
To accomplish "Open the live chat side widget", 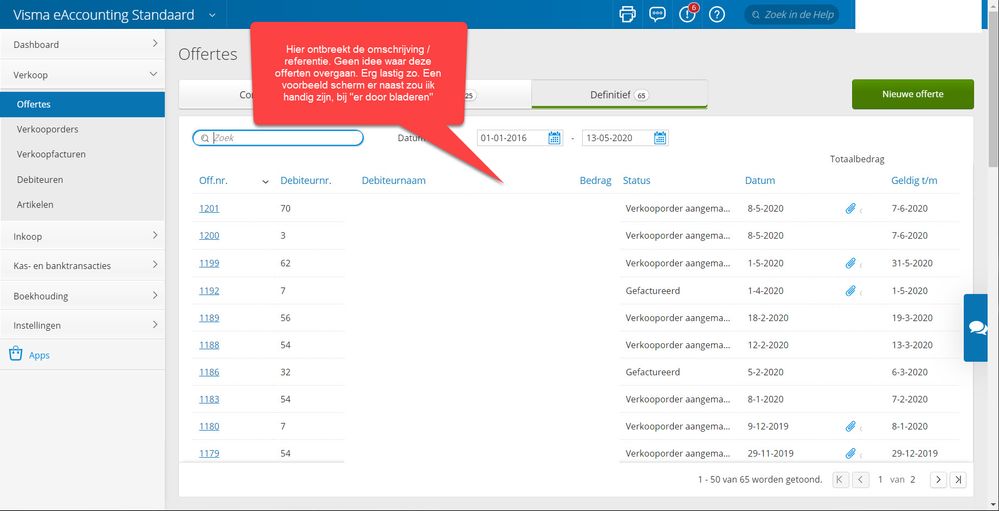I will 977,327.
